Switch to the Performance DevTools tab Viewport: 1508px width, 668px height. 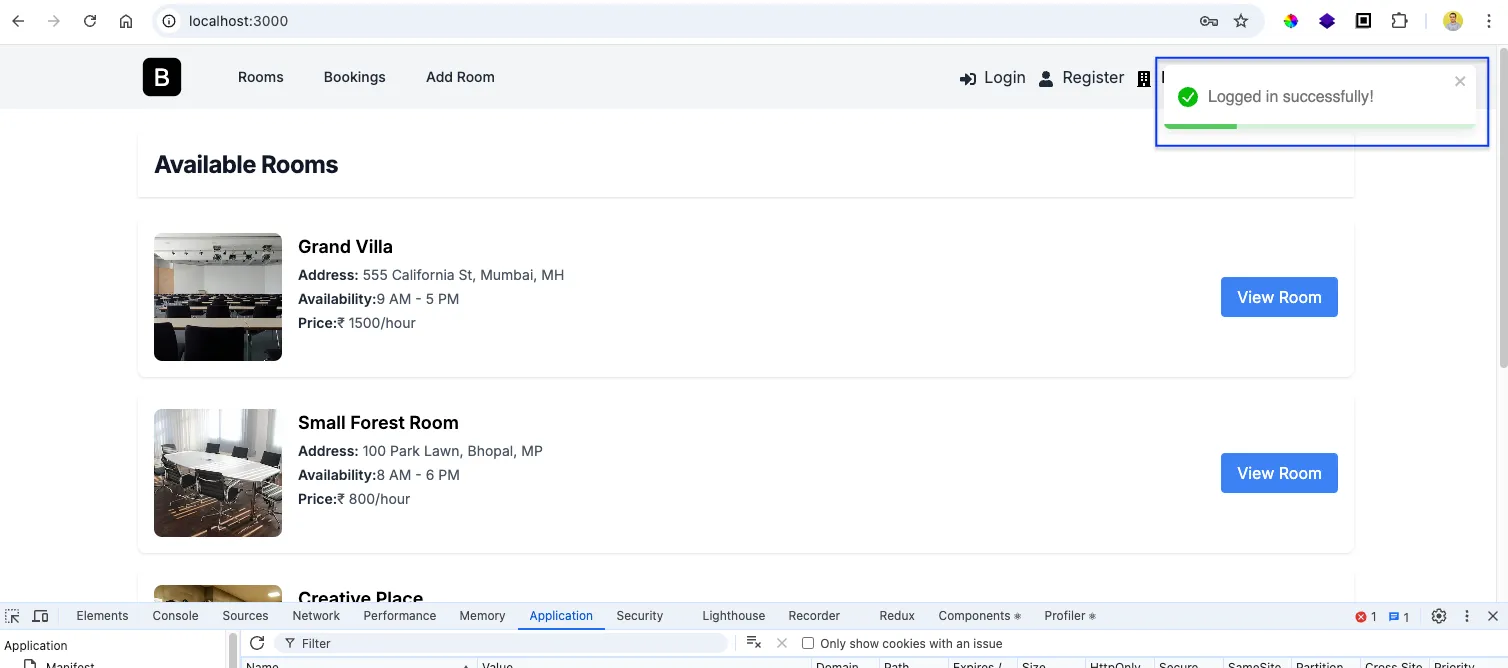point(400,616)
